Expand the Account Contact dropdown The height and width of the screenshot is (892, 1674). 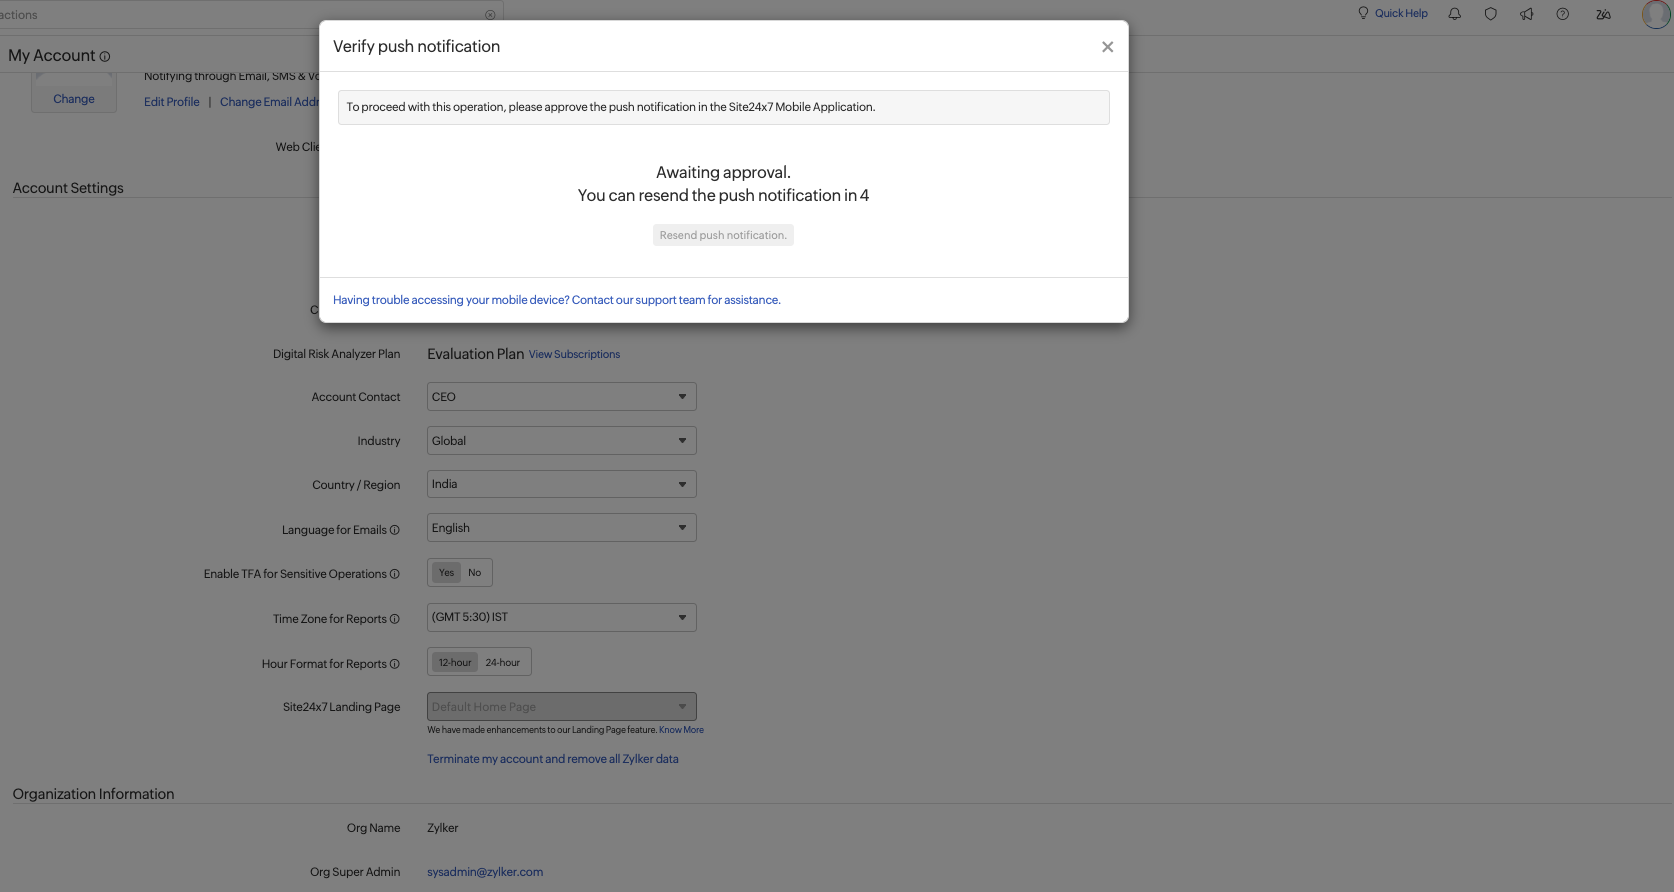561,397
